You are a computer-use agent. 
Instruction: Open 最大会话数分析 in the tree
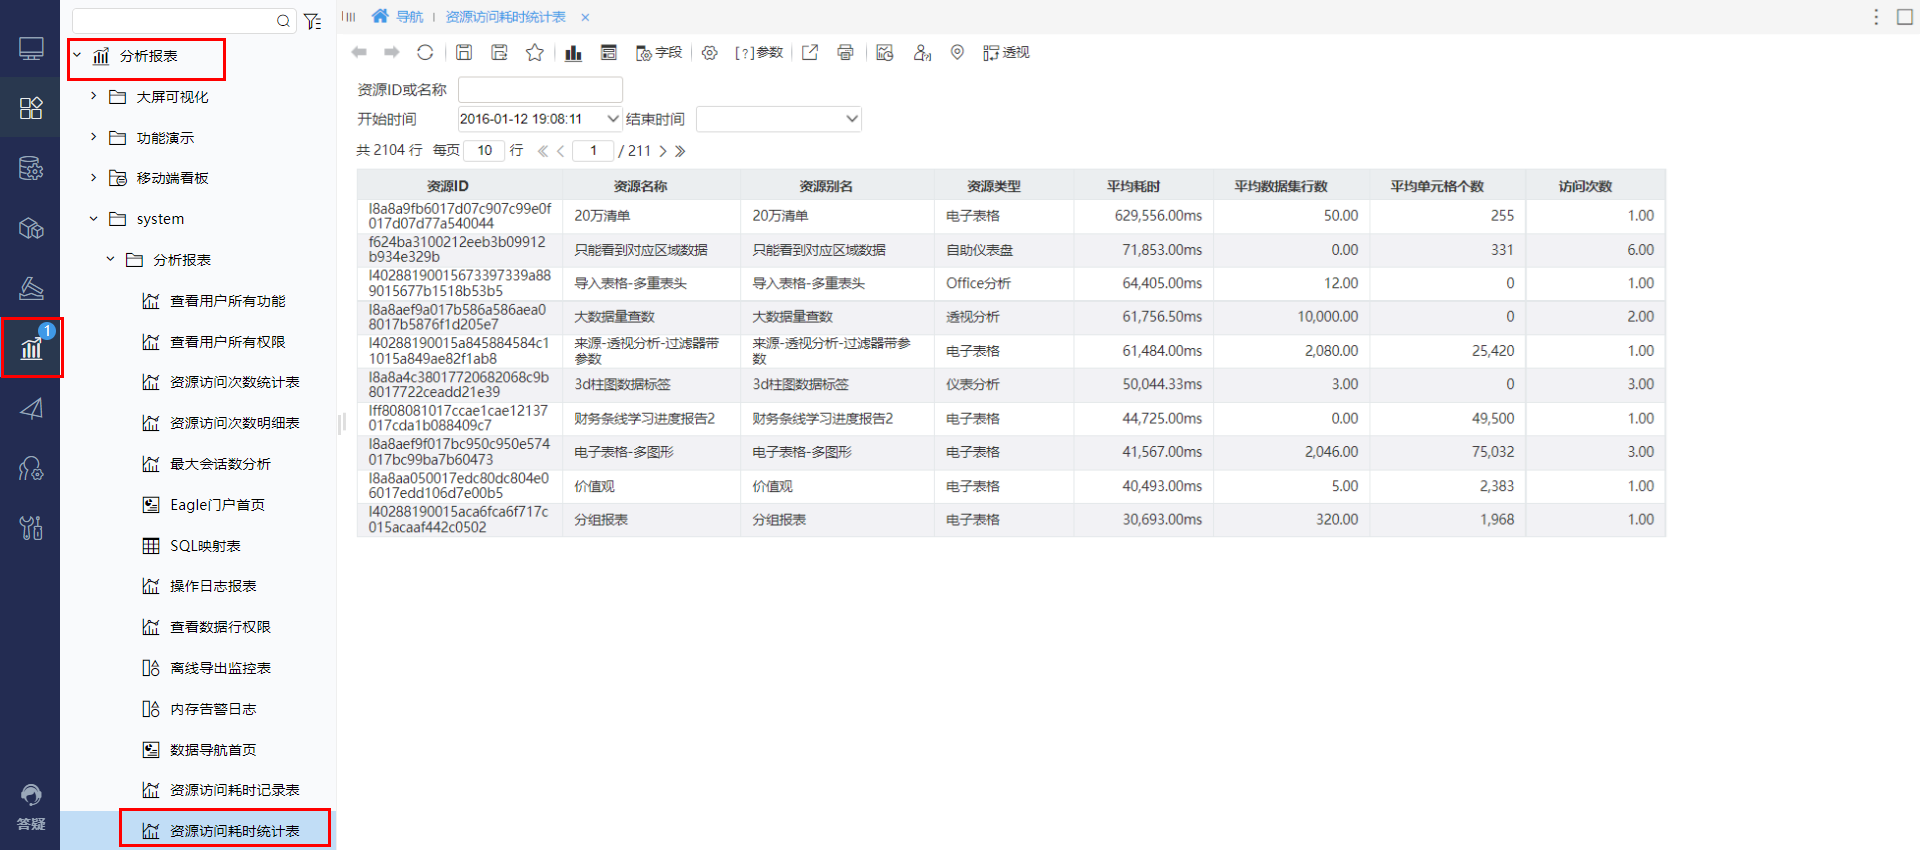[x=207, y=464]
